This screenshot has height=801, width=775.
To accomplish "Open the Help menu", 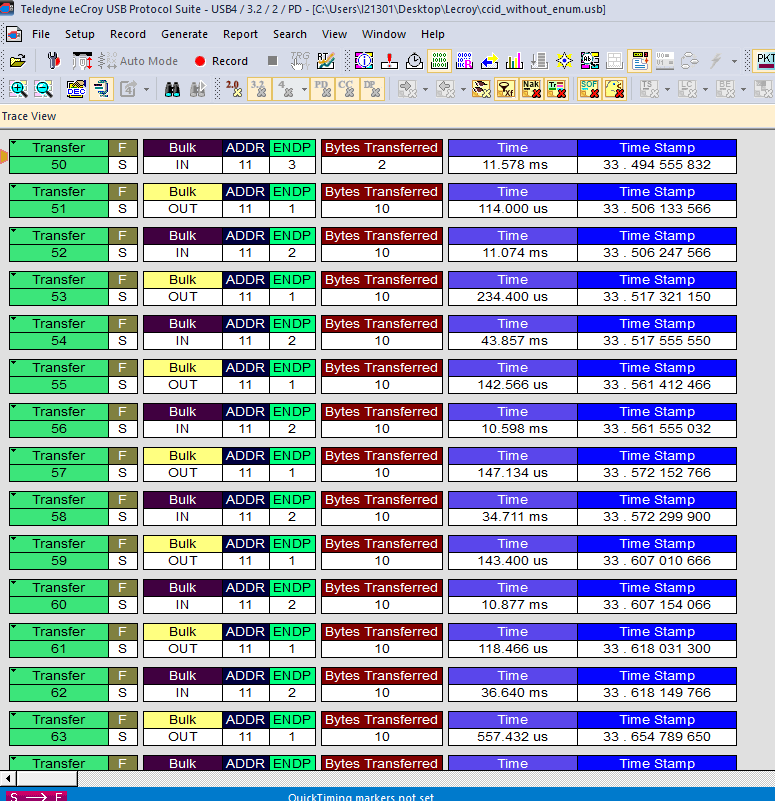I will (x=433, y=34).
